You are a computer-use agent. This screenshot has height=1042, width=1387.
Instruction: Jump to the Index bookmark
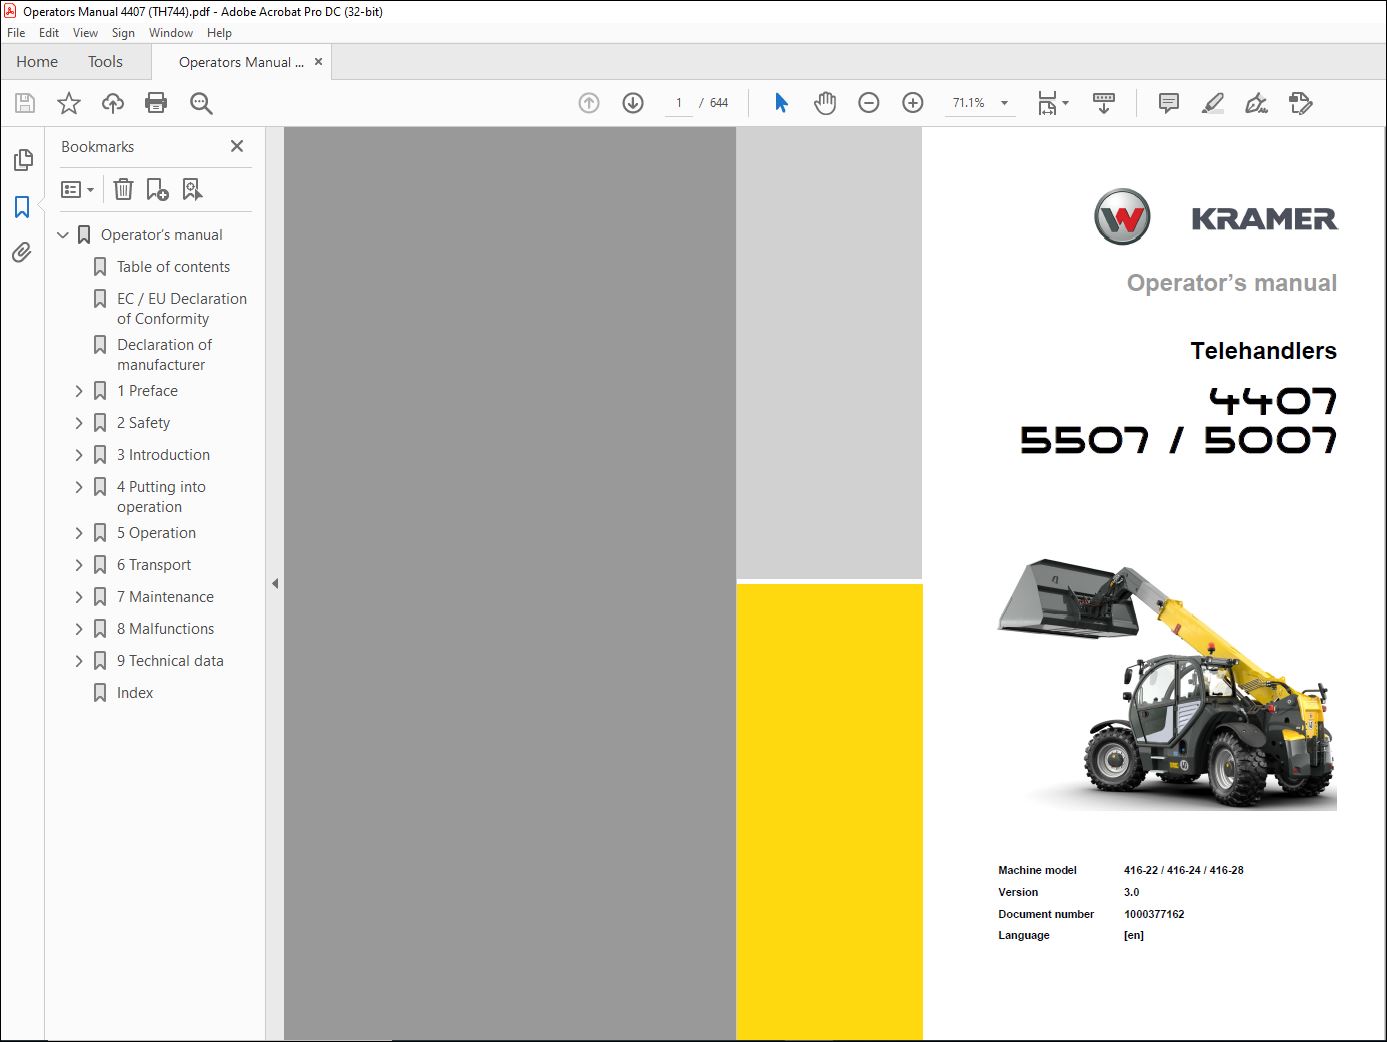tap(135, 693)
